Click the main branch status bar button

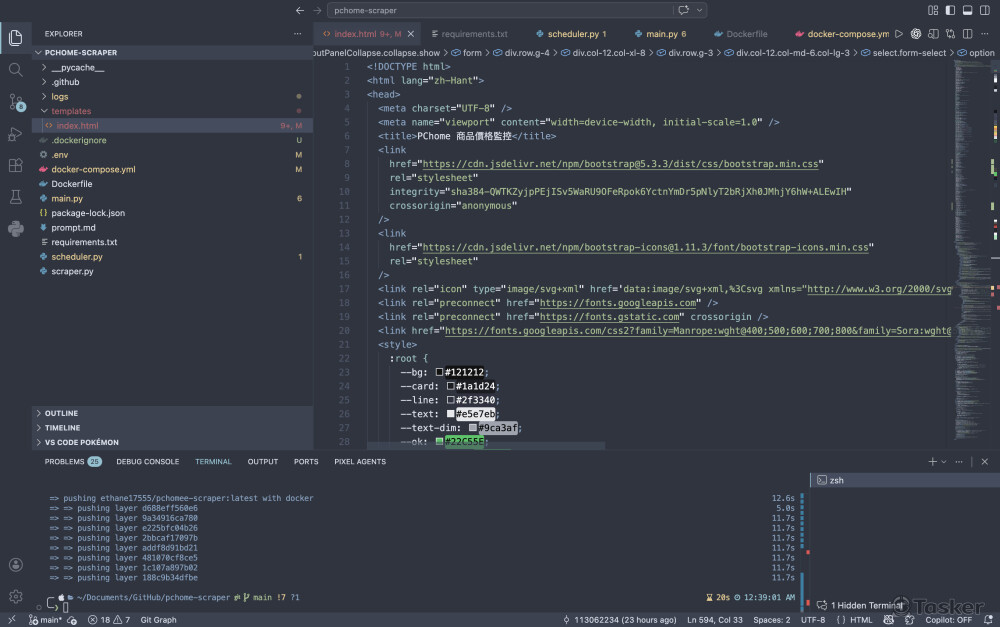[44, 620]
